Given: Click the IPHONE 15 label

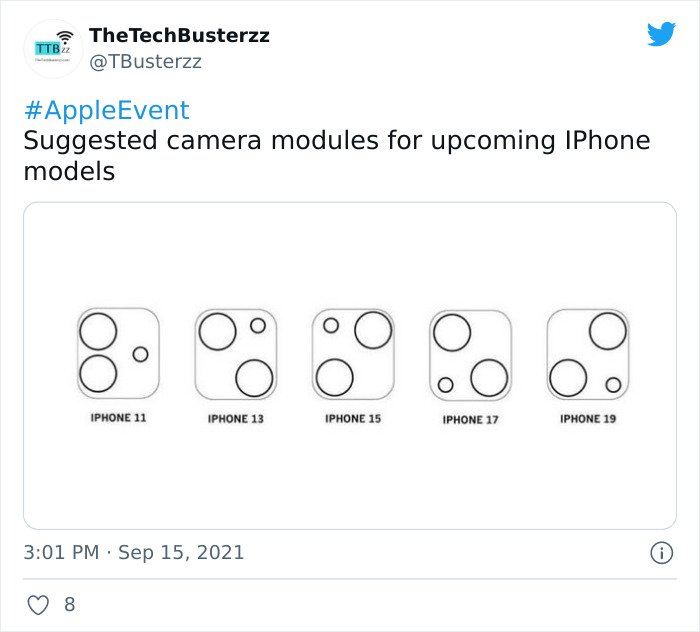Looking at the screenshot, I should point(353,419).
